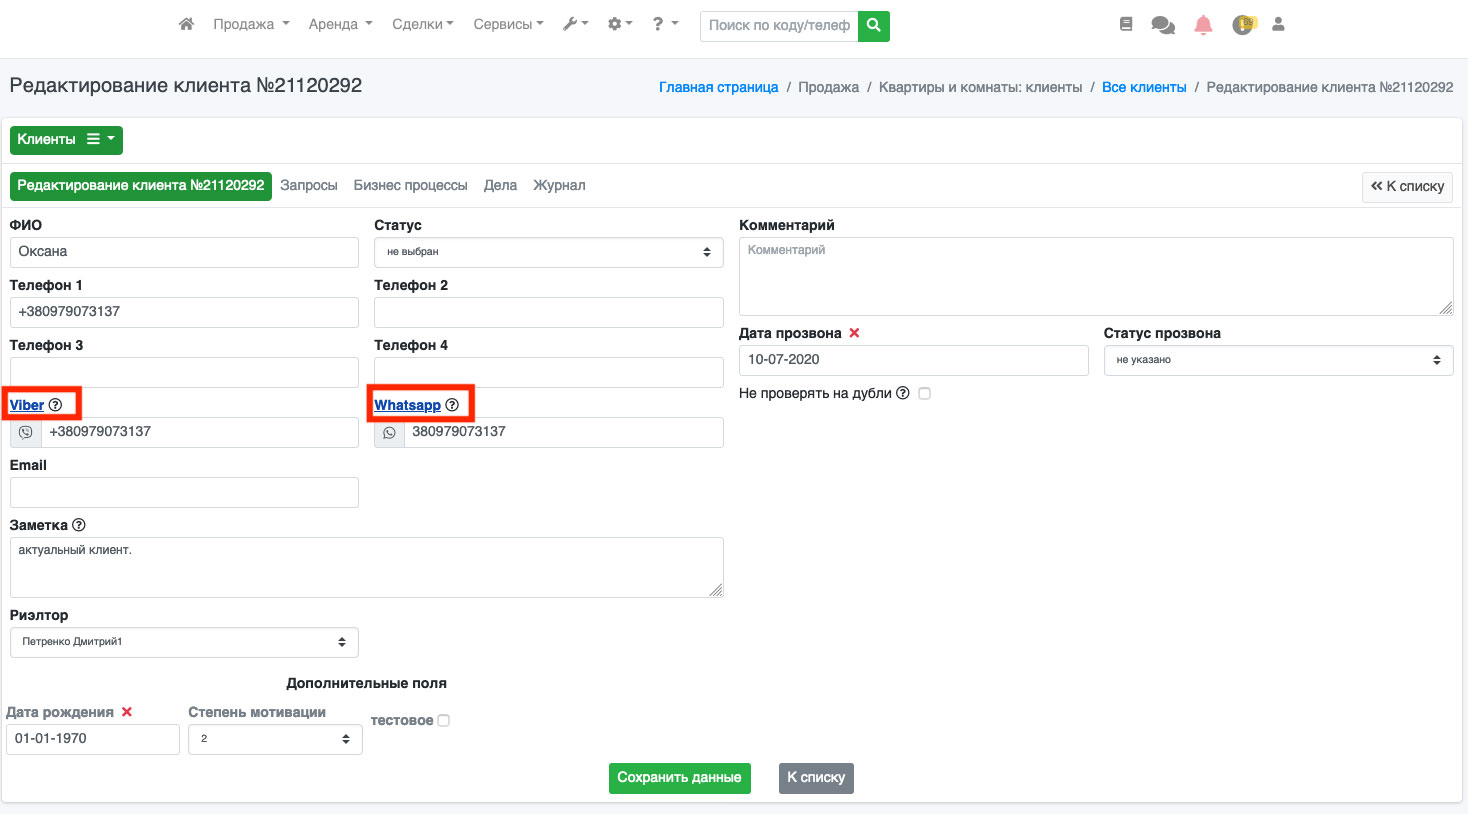Open the Продажа menu

250,24
